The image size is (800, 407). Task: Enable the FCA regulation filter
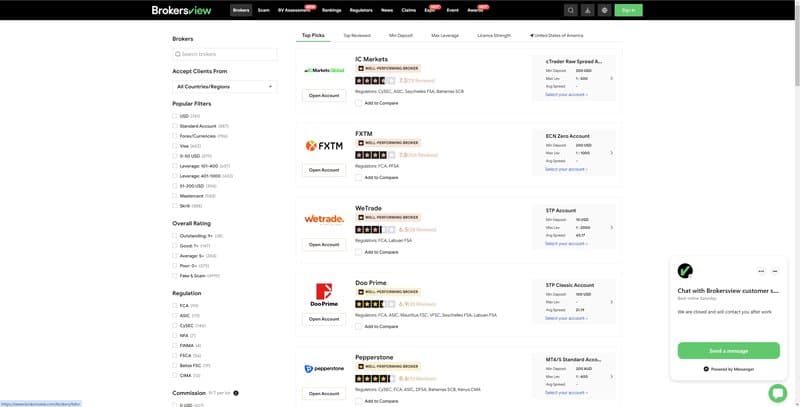(x=175, y=305)
